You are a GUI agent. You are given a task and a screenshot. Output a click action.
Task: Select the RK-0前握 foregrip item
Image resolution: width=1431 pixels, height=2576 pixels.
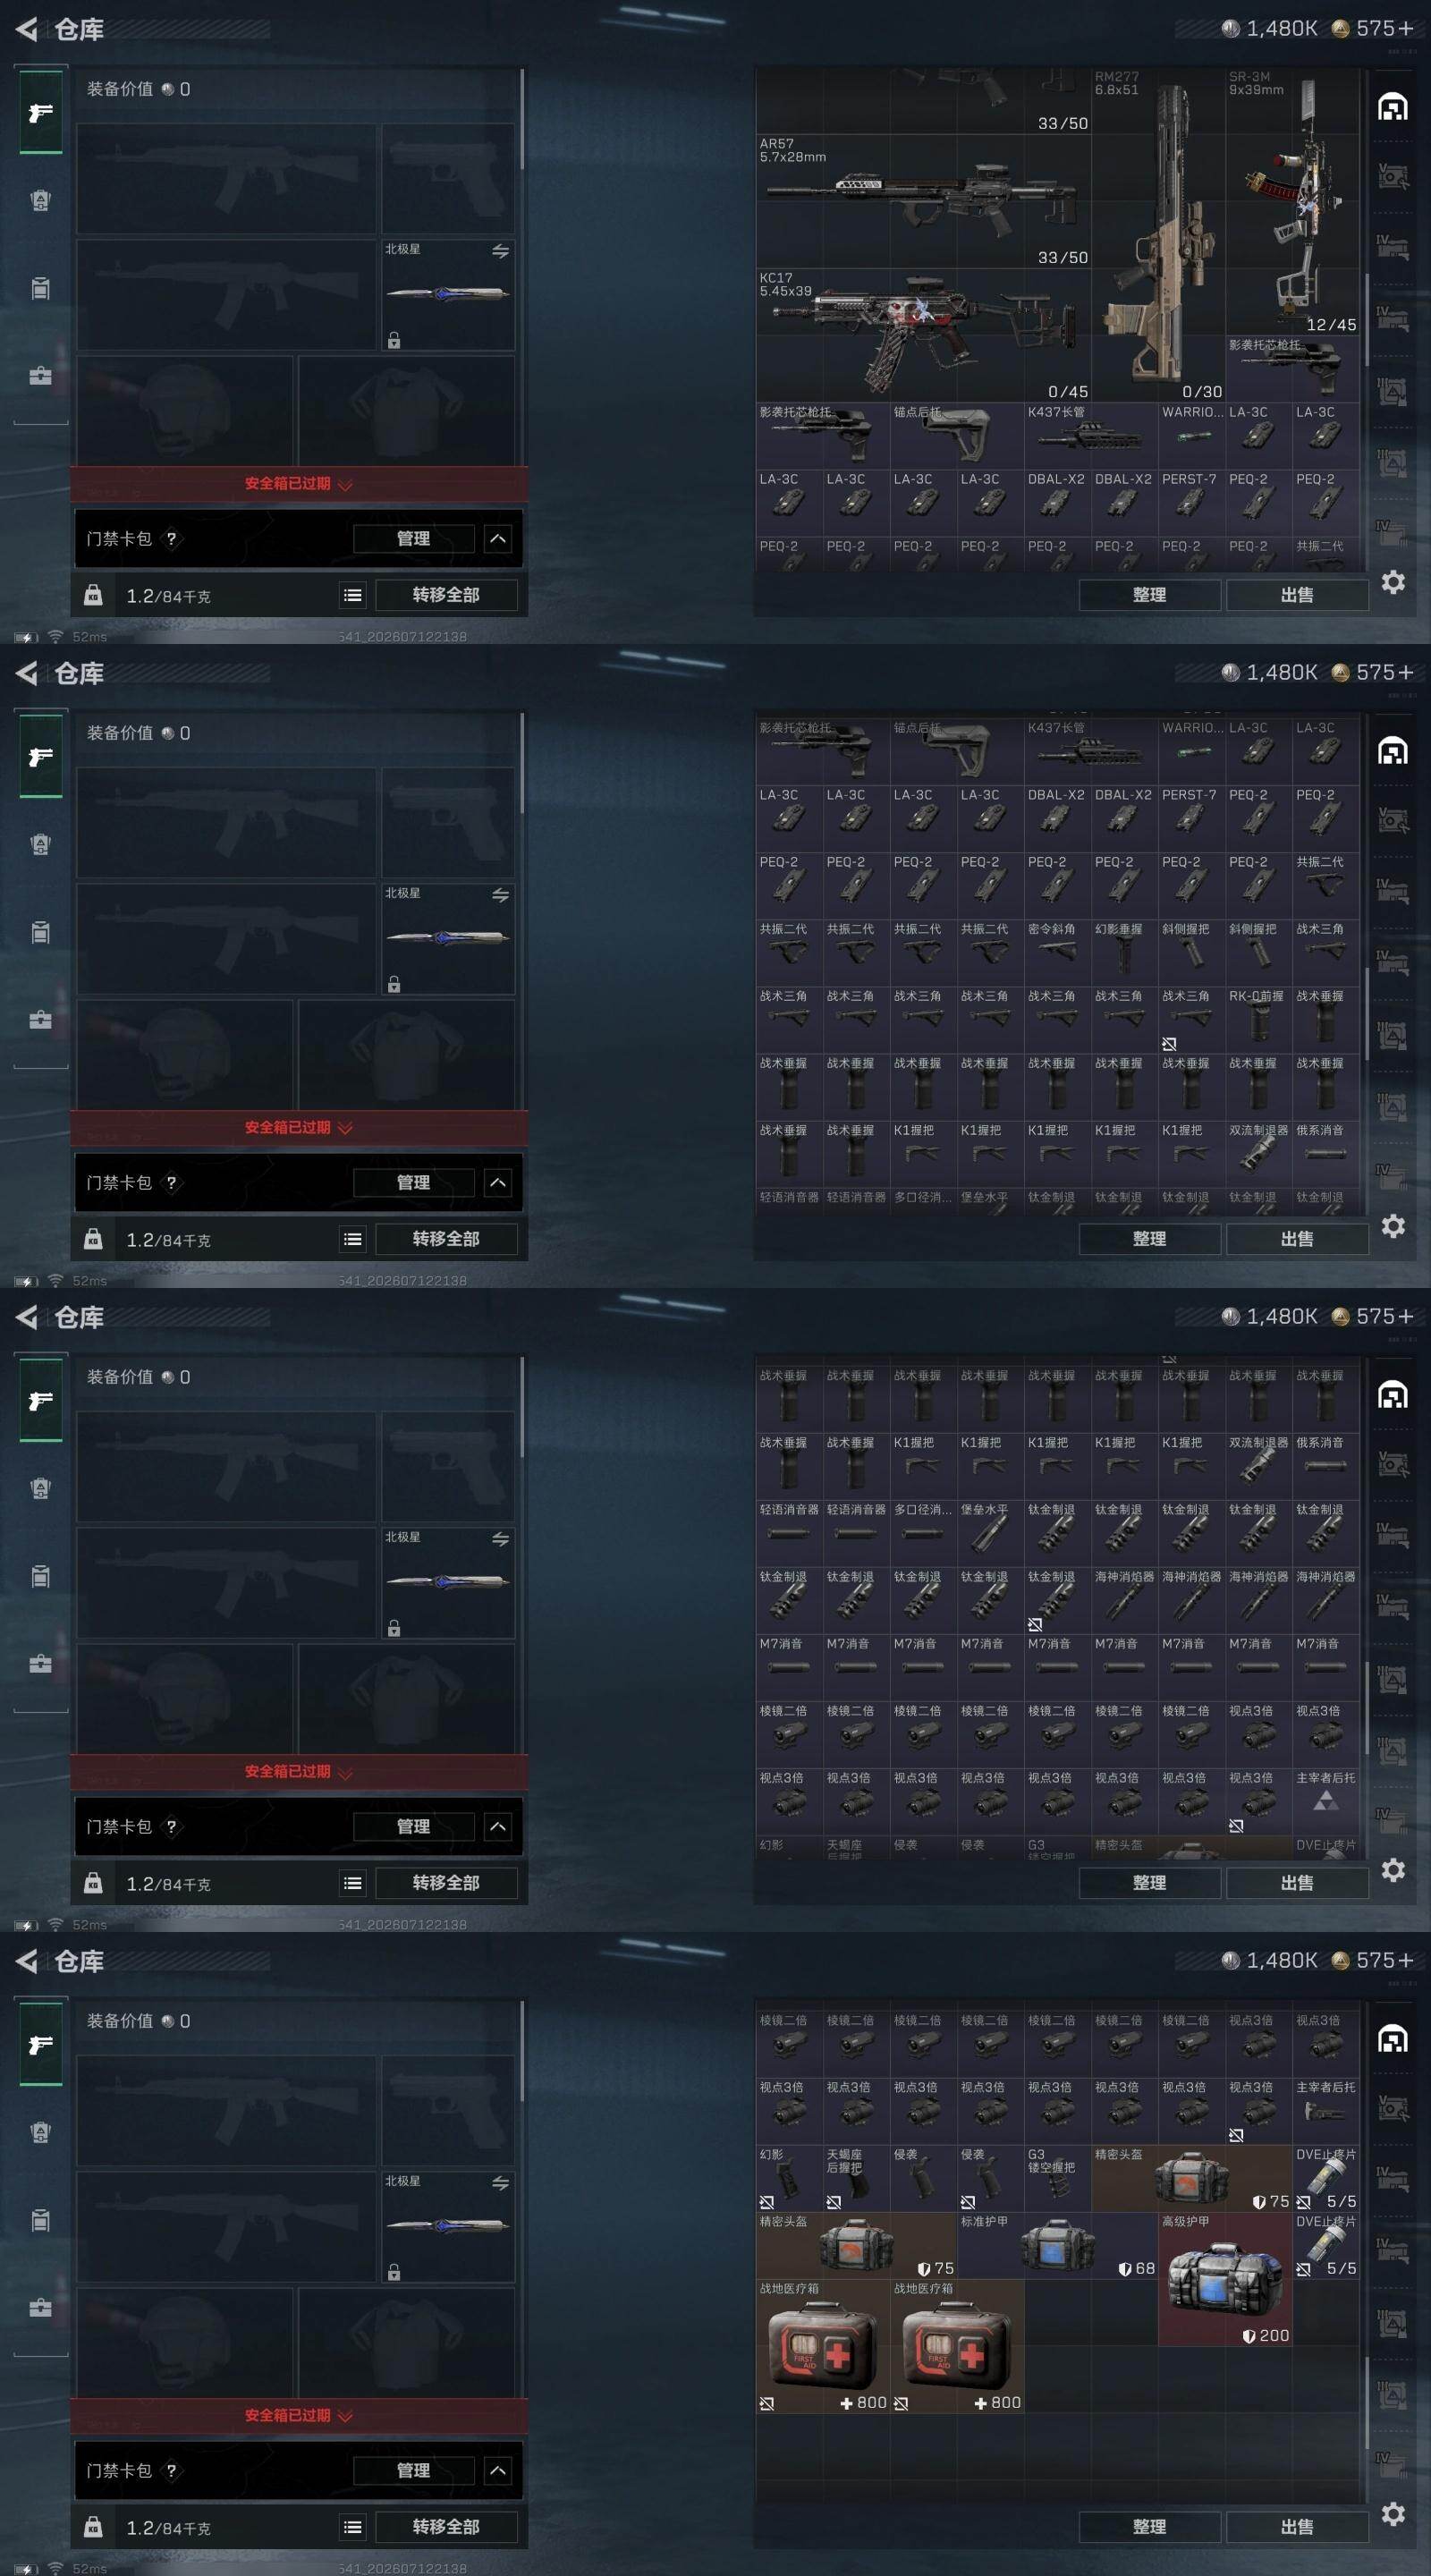[1258, 1019]
